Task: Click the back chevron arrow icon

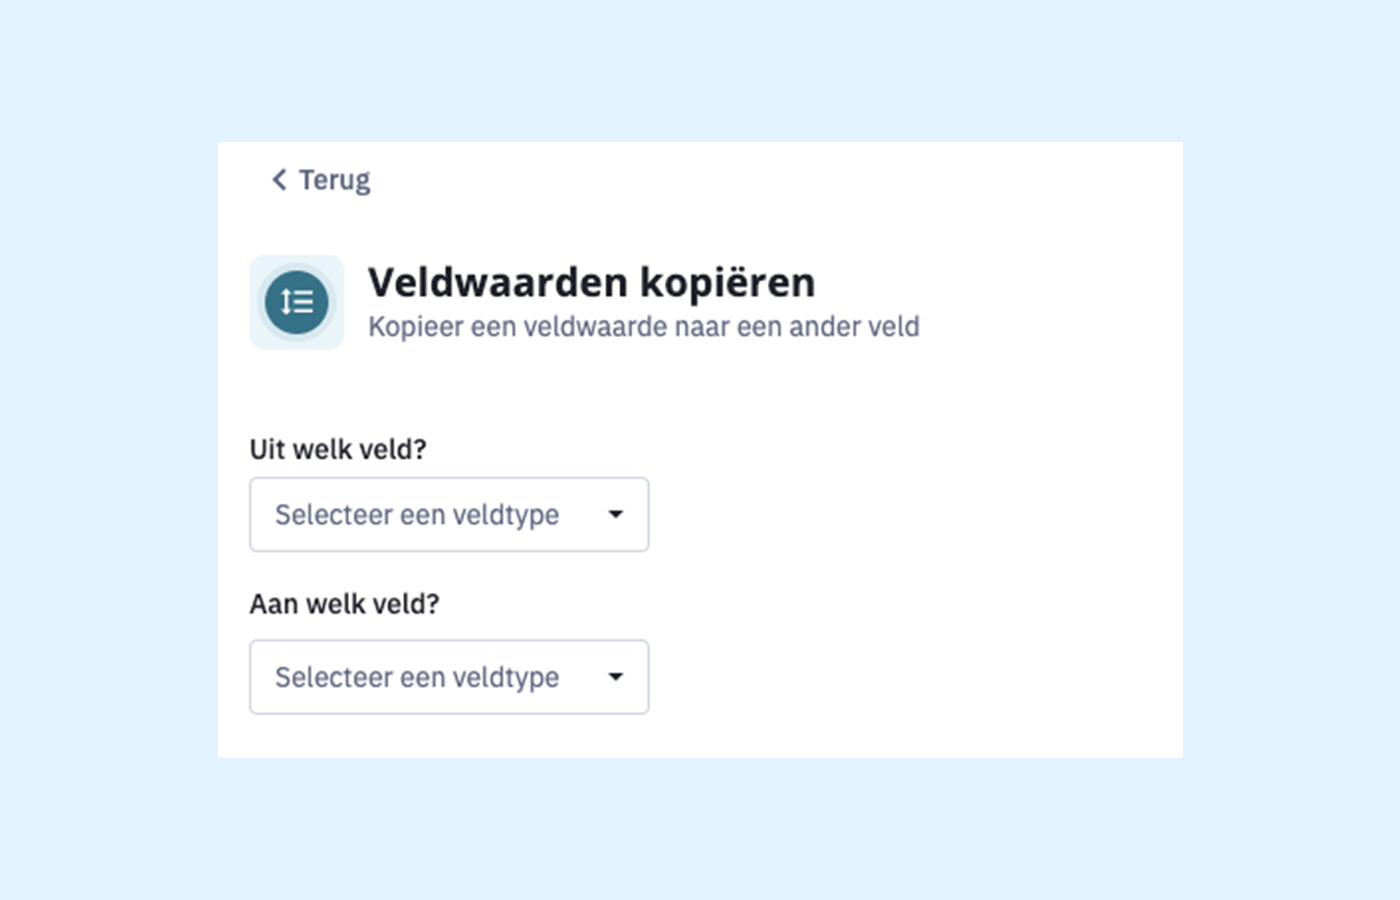Action: pyautogui.click(x=279, y=180)
